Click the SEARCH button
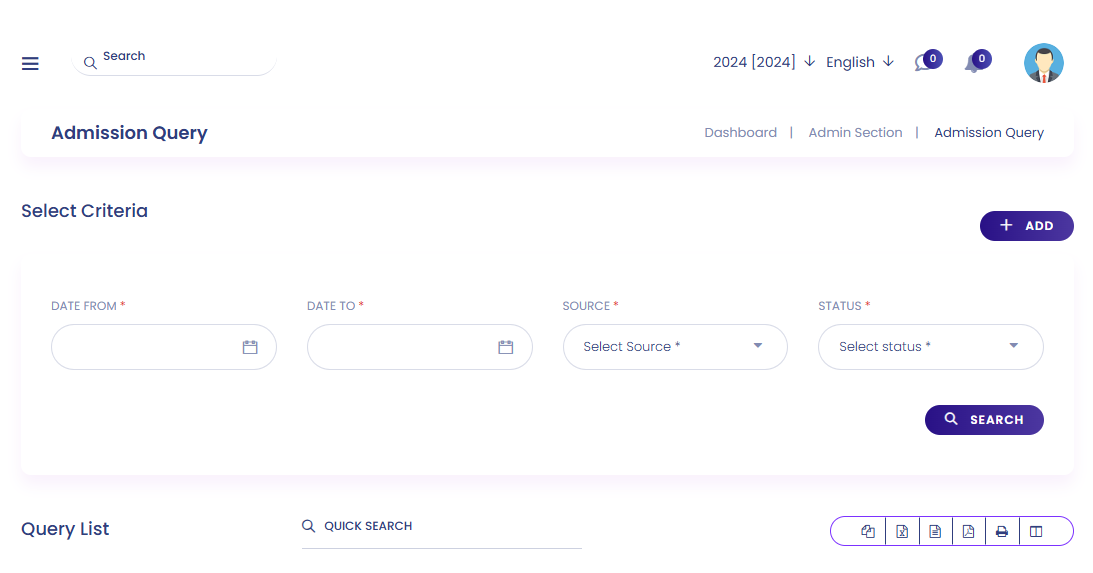The image size is (1093, 573). pyautogui.click(x=984, y=420)
